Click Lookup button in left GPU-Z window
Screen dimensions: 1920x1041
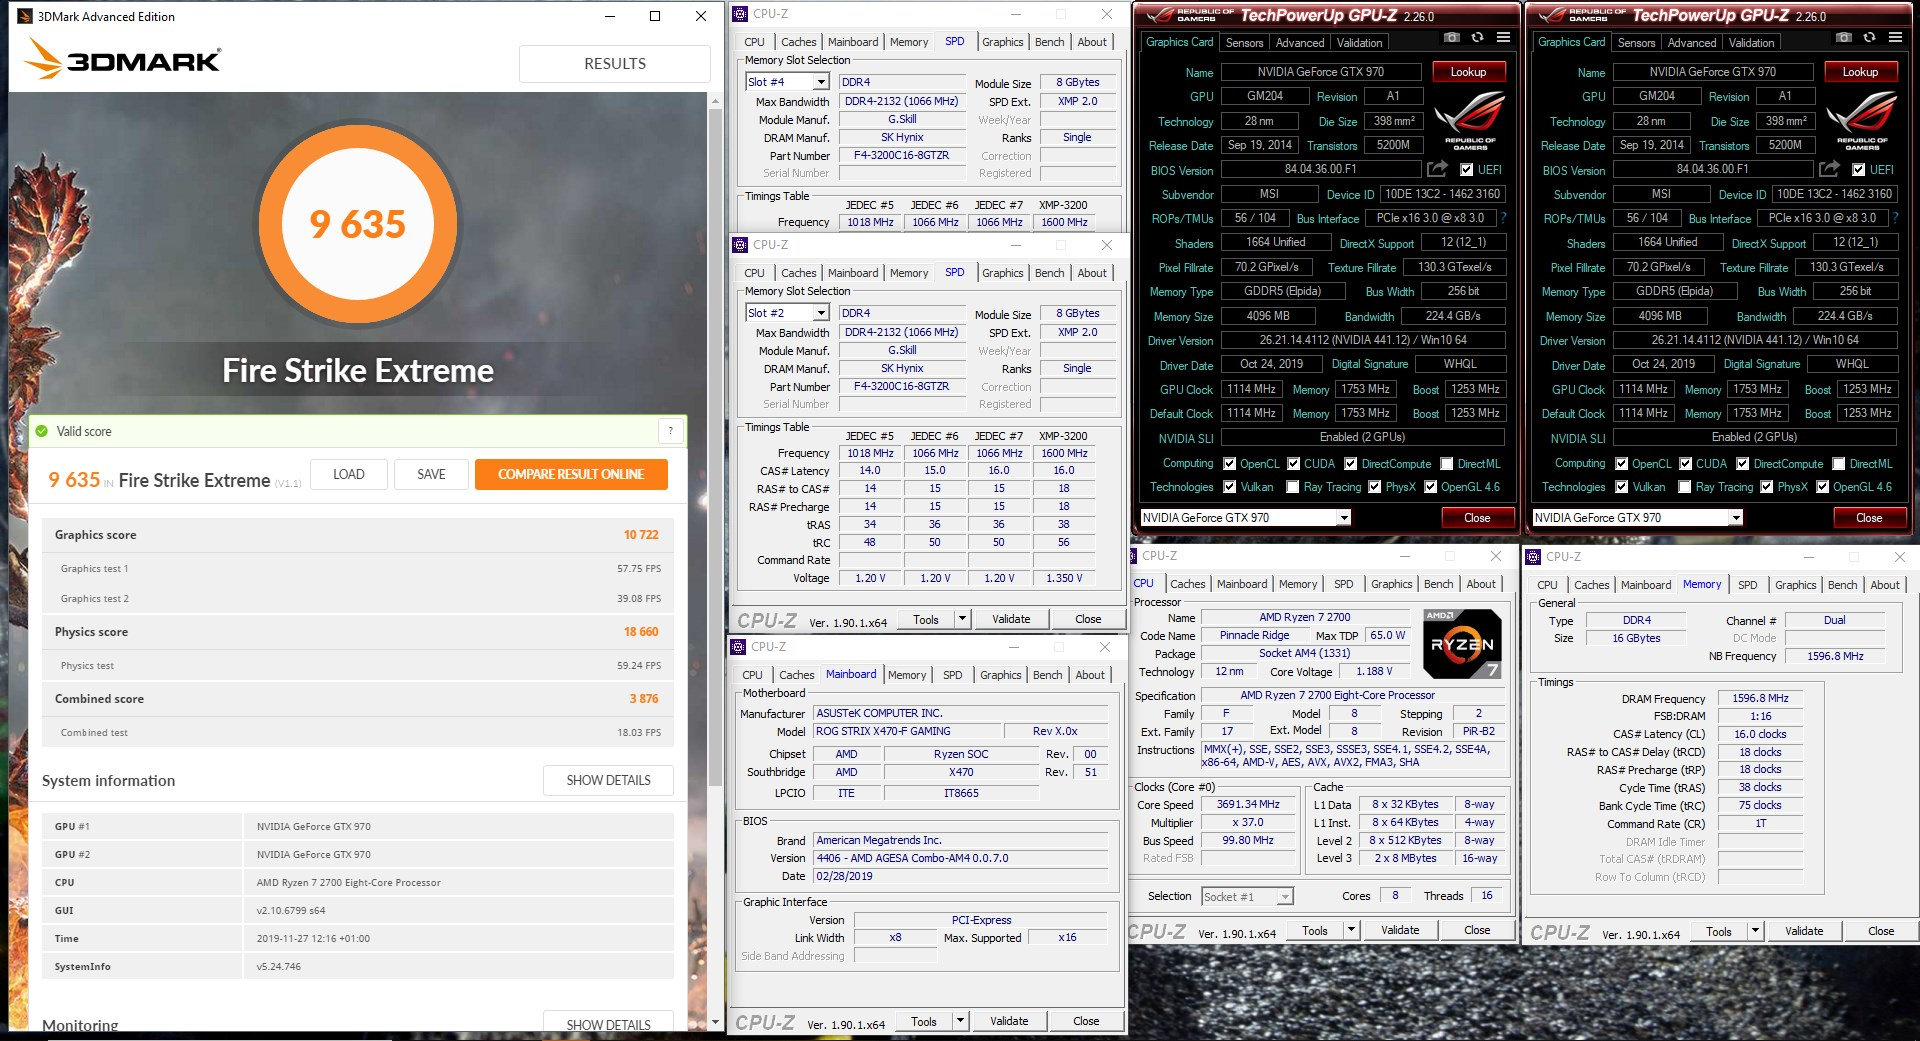(x=1468, y=72)
